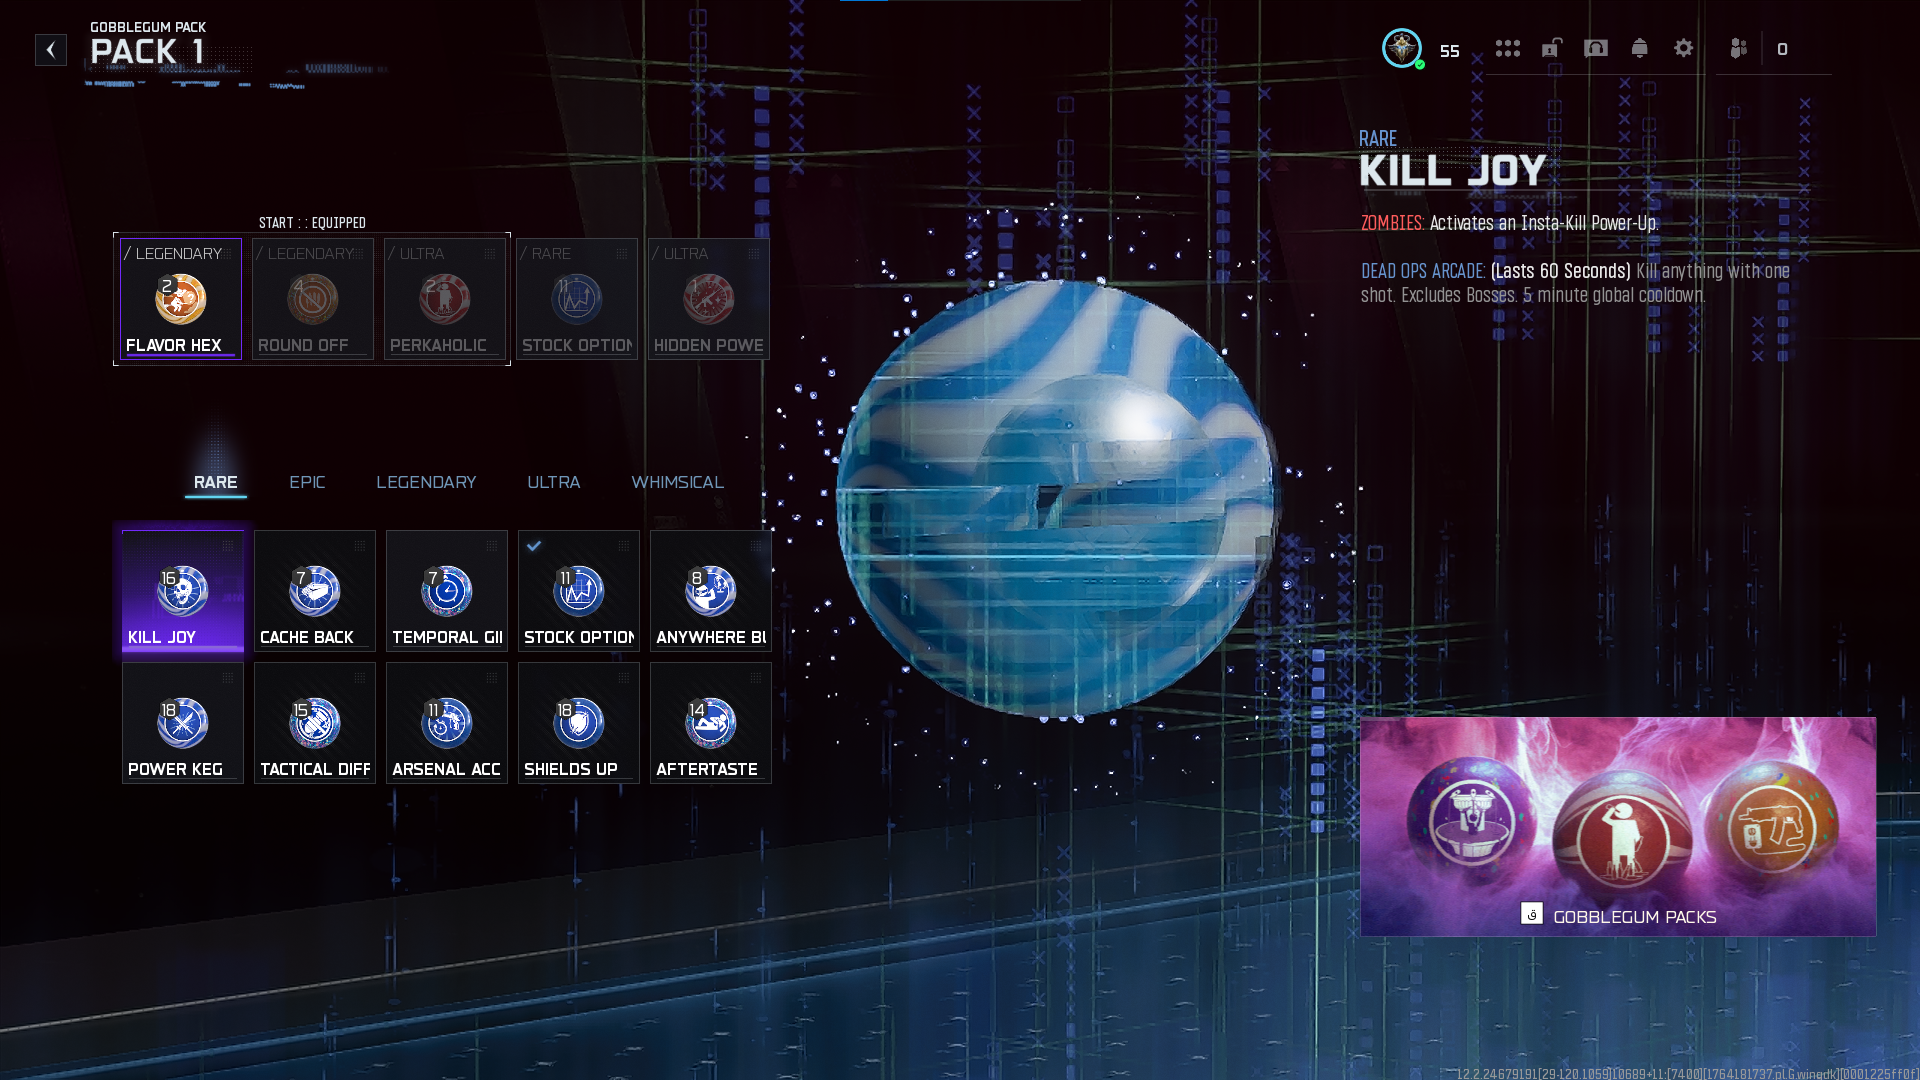Screen dimensions: 1920x1080
Task: Open the Gobblegum Packs banner
Action: pos(1617,827)
